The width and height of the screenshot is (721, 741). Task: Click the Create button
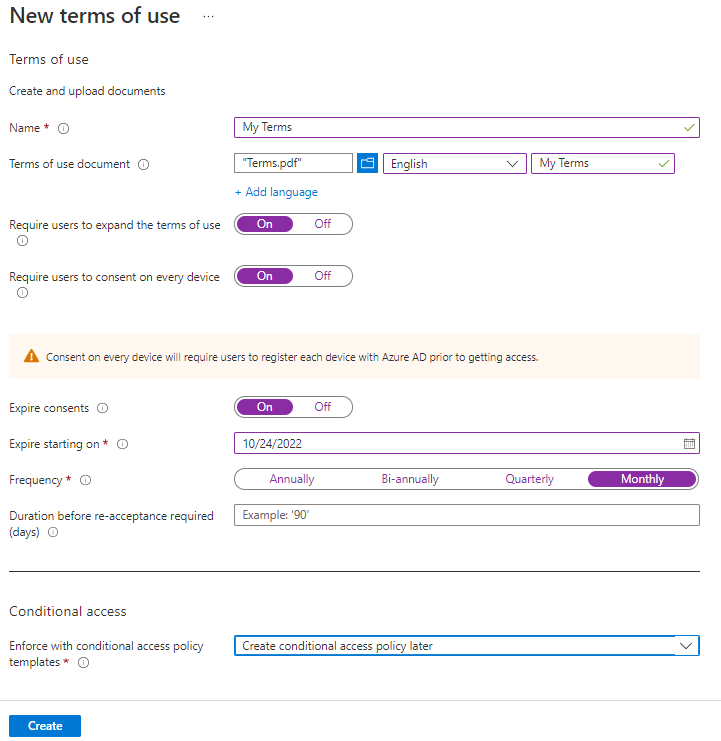45,726
